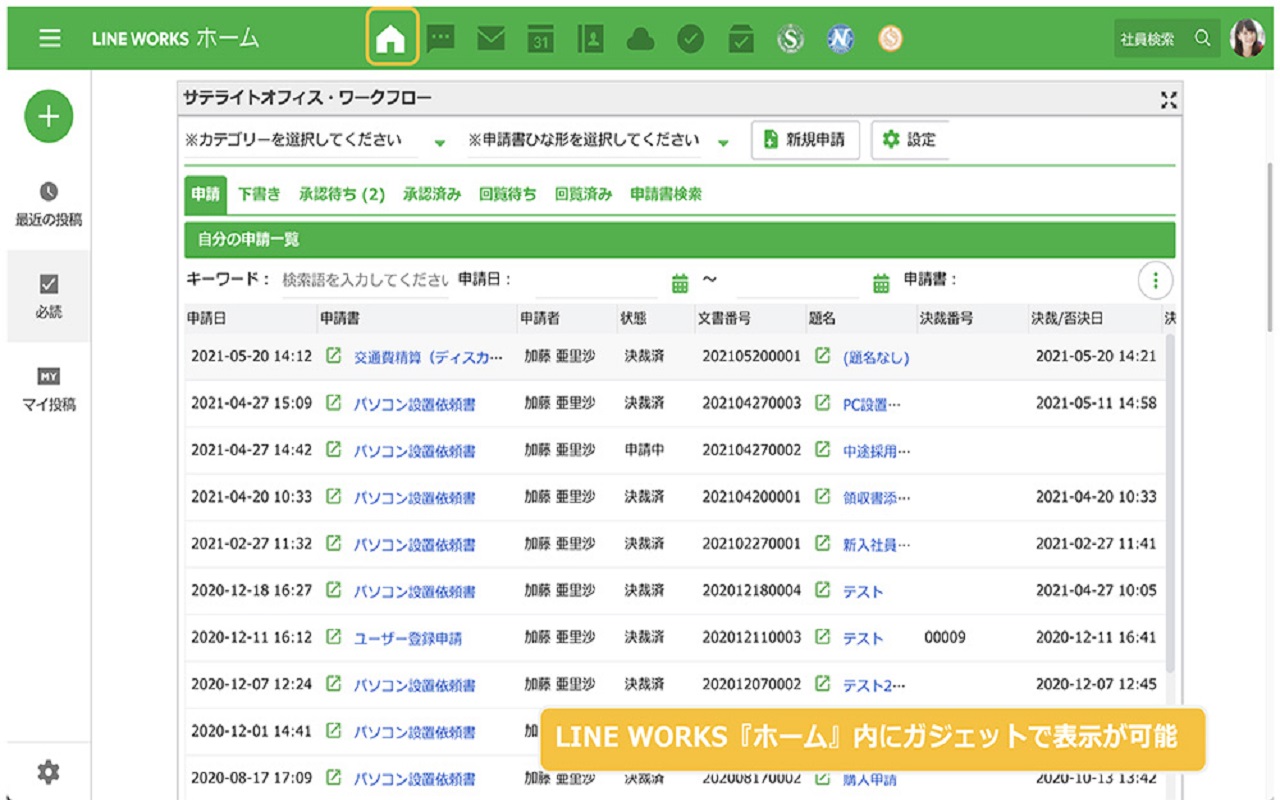The height and width of the screenshot is (800, 1280).
Task: Click the start 申請日 date field
Action: pos(597,283)
